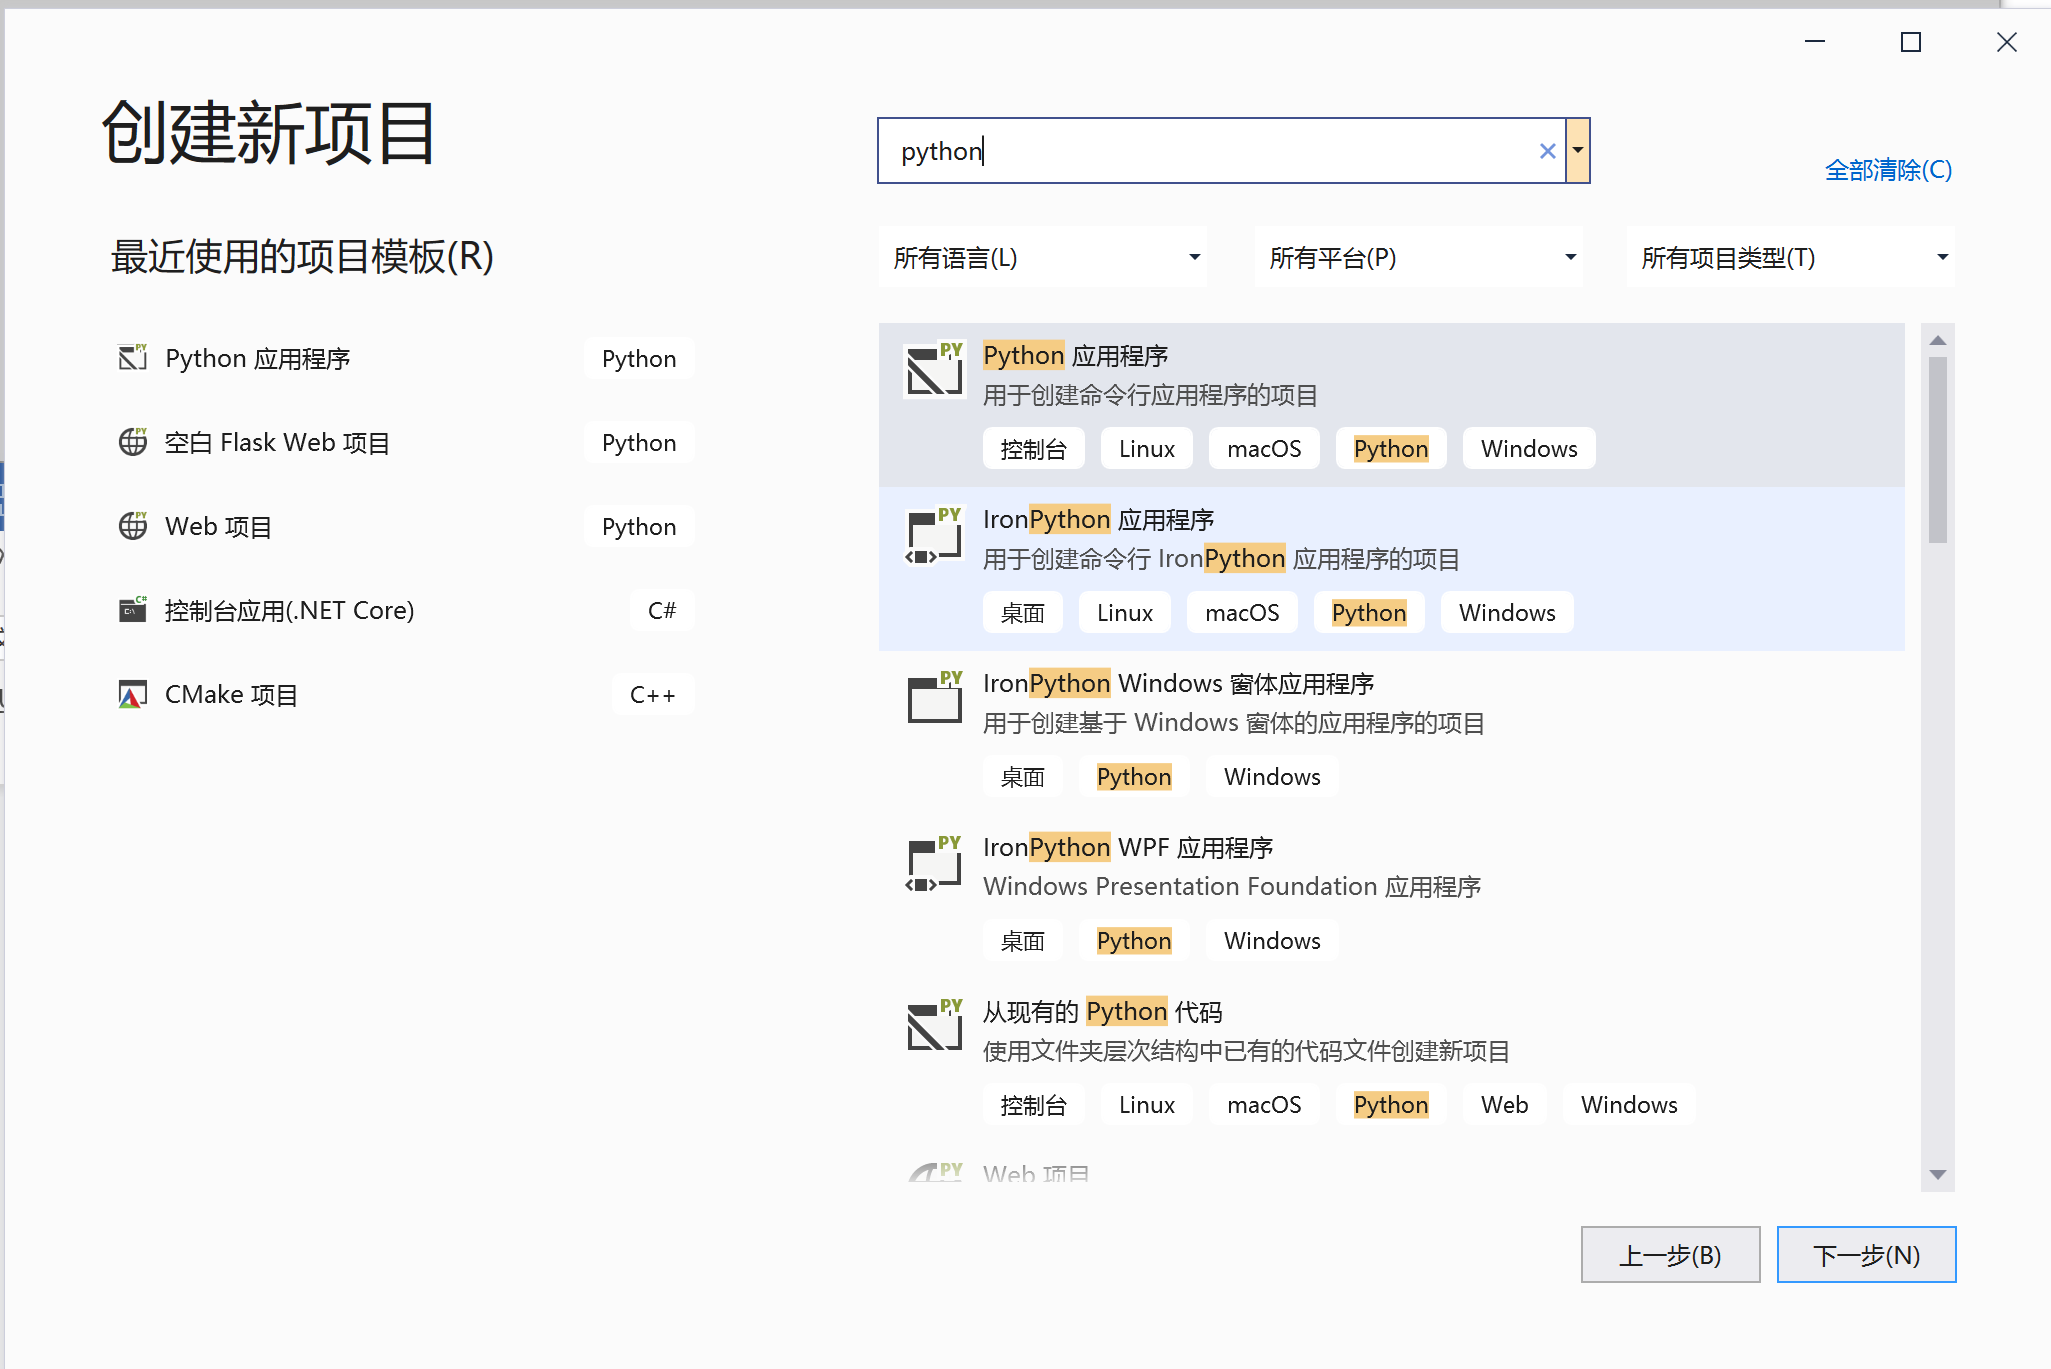Image resolution: width=2051 pixels, height=1369 pixels.
Task: Open the 所有项目类型(T) dropdown
Action: [x=1790, y=257]
